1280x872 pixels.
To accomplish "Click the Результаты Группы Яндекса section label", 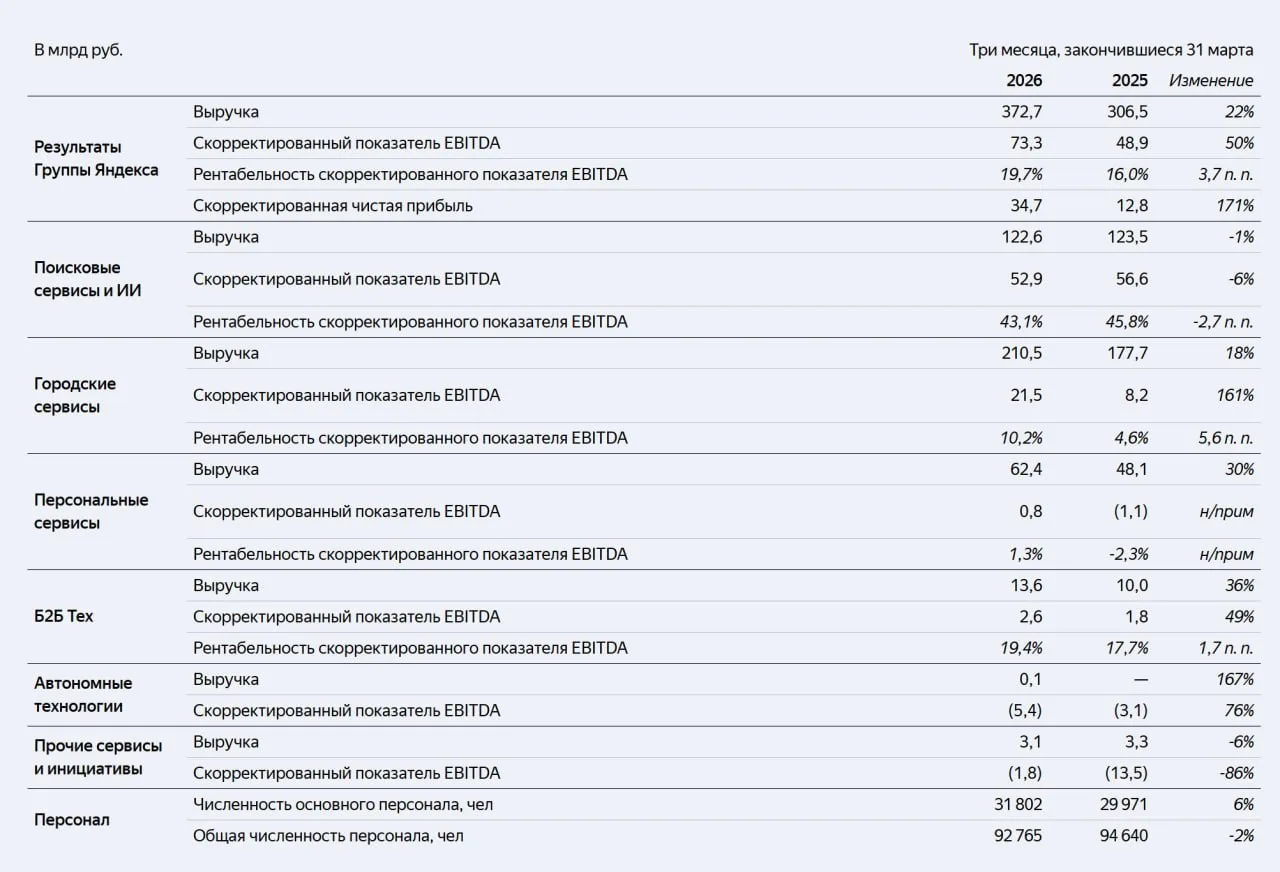I will pyautogui.click(x=96, y=159).
